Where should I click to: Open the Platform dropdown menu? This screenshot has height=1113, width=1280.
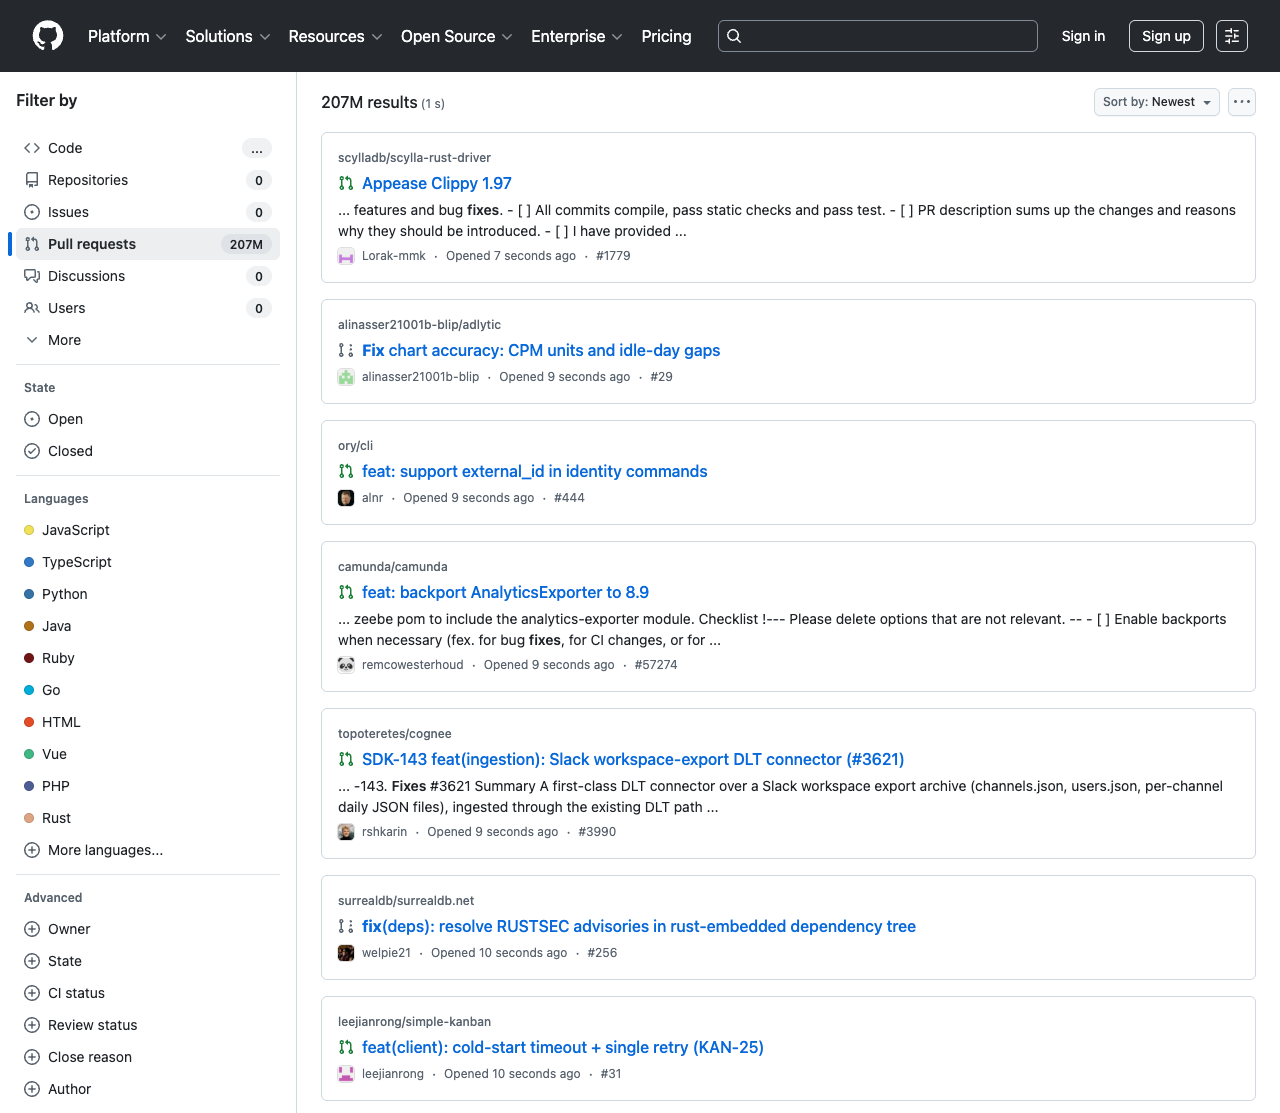tap(127, 36)
